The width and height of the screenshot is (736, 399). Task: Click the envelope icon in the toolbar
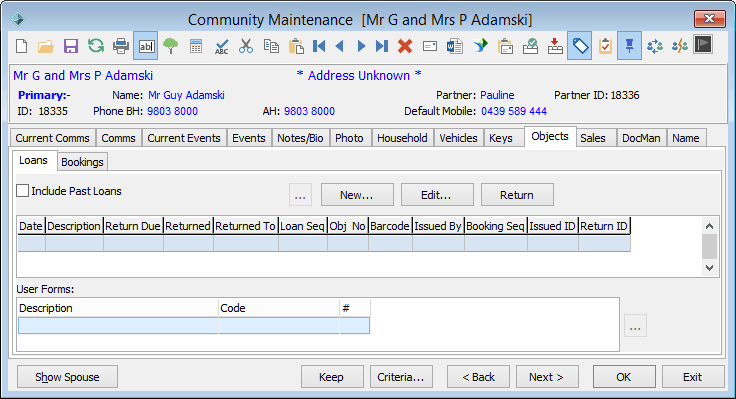click(x=430, y=46)
